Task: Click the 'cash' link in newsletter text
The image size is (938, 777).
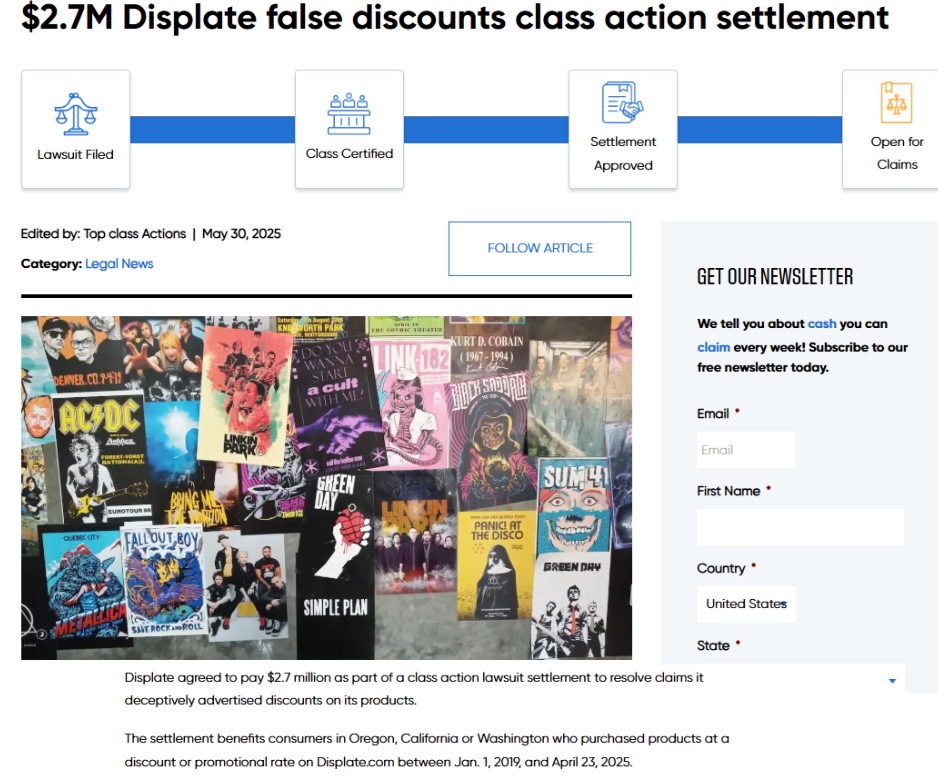Action: (x=822, y=324)
